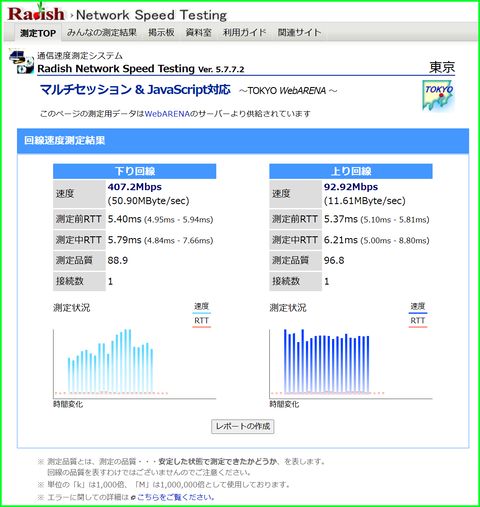Go to the 資料室 tab
Image resolution: width=480 pixels, height=507 pixels.
(x=199, y=32)
